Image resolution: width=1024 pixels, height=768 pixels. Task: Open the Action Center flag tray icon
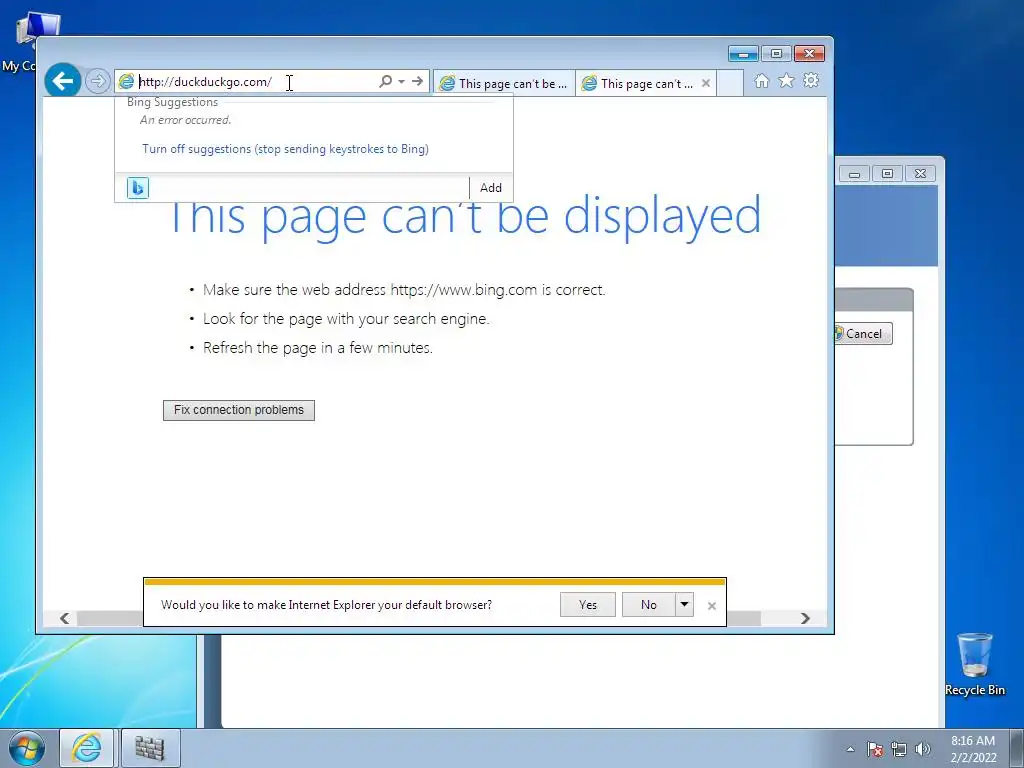875,749
